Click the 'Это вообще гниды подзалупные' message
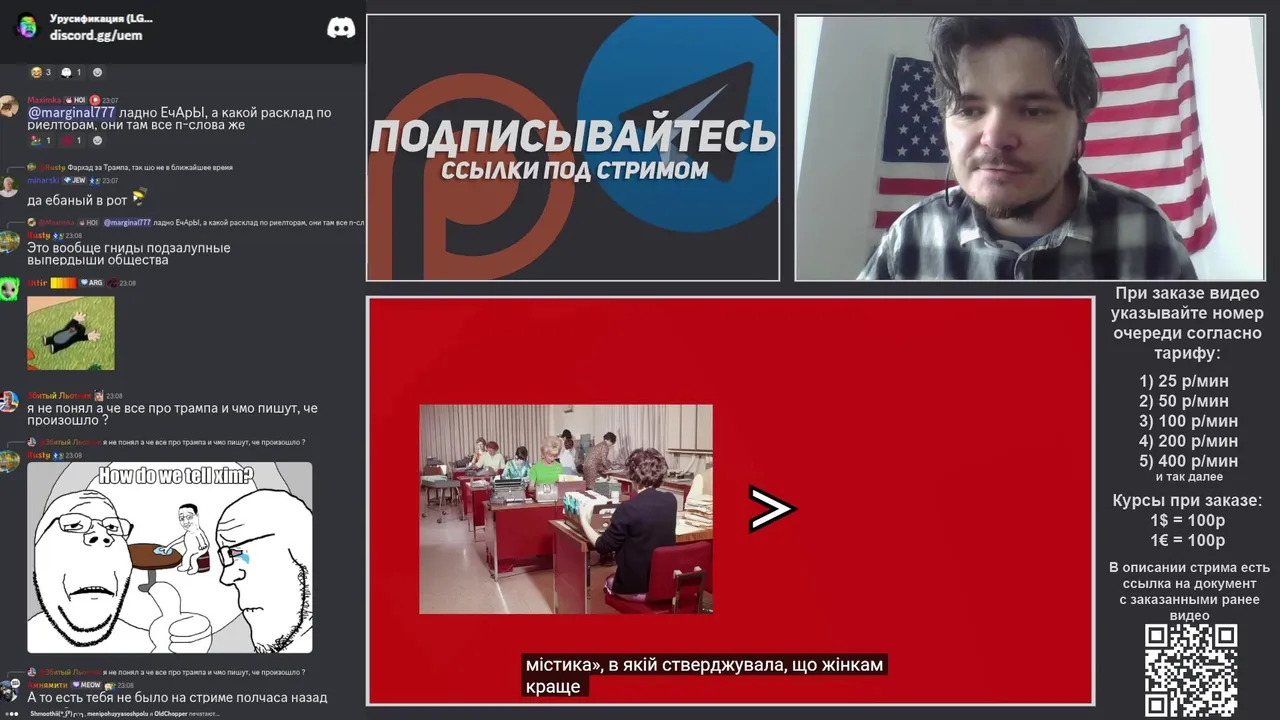 (129, 254)
